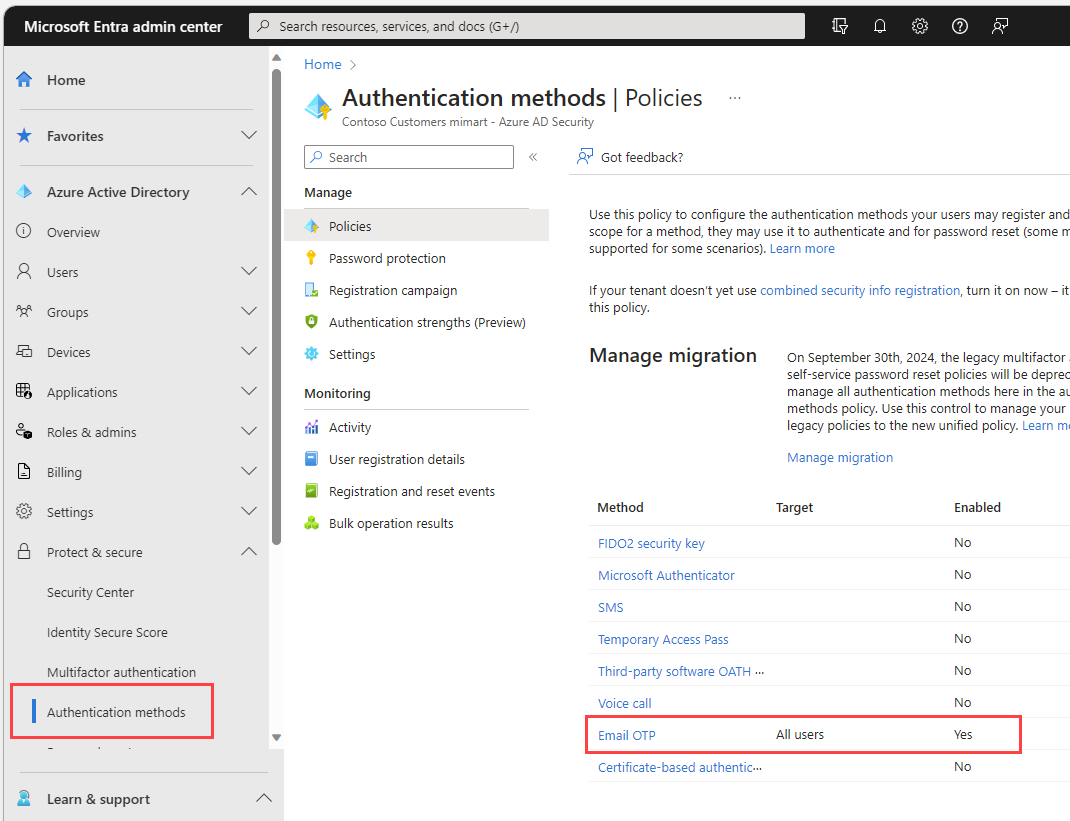Click the Registration and reset events icon
Screen dimensions: 1070x821
311,491
